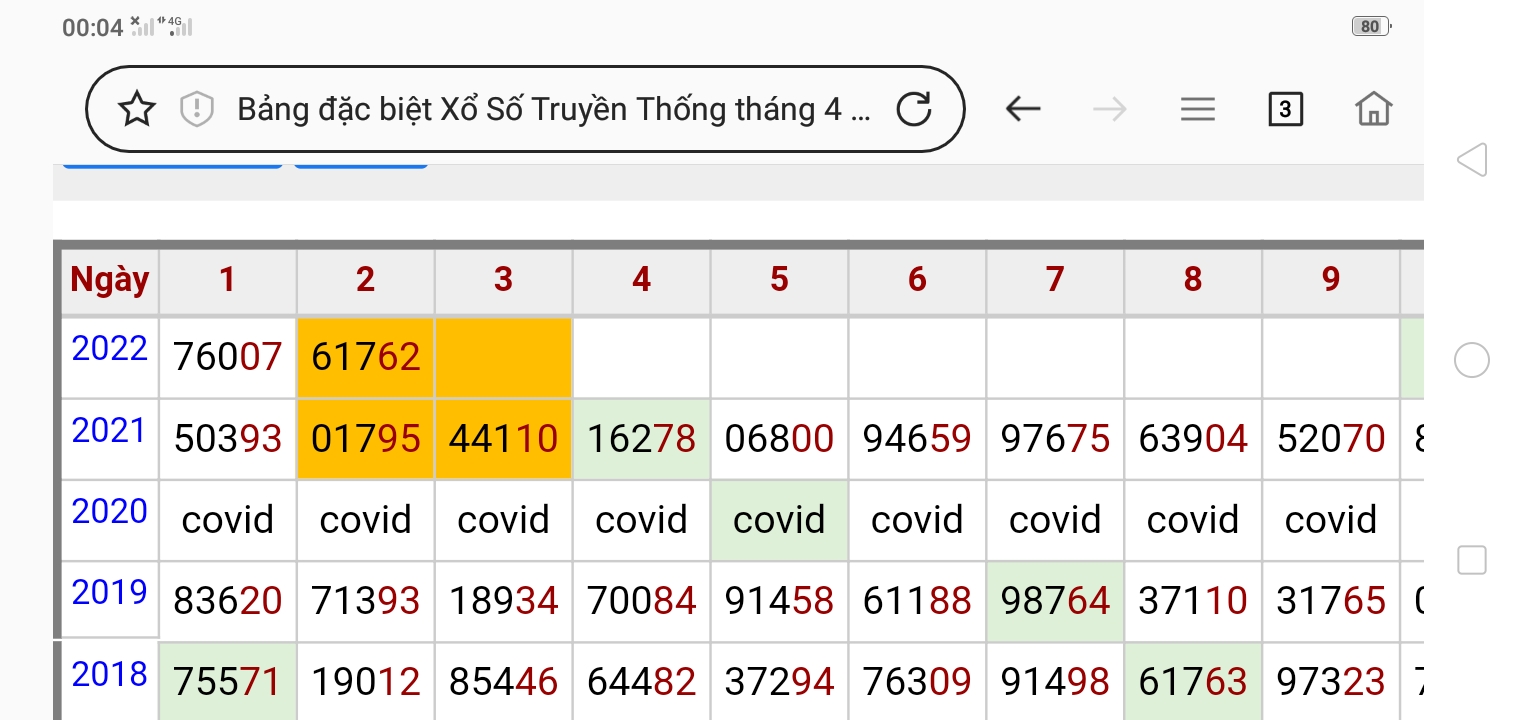Tap the bookmark star icon
The image size is (1520, 720).
137,109
